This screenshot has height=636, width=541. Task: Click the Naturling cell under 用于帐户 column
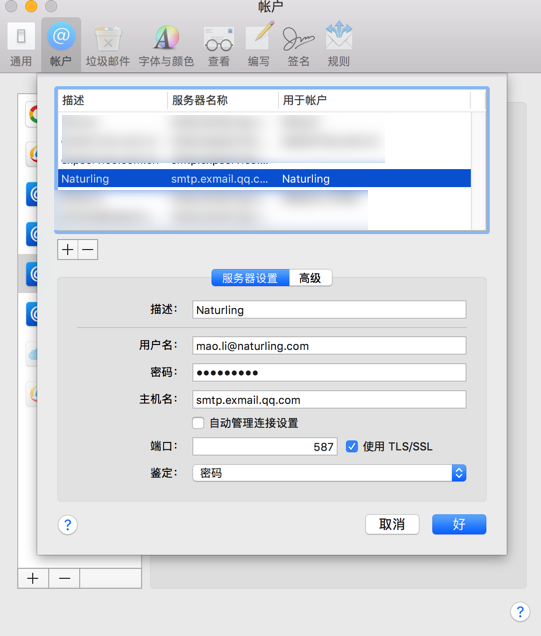306,179
